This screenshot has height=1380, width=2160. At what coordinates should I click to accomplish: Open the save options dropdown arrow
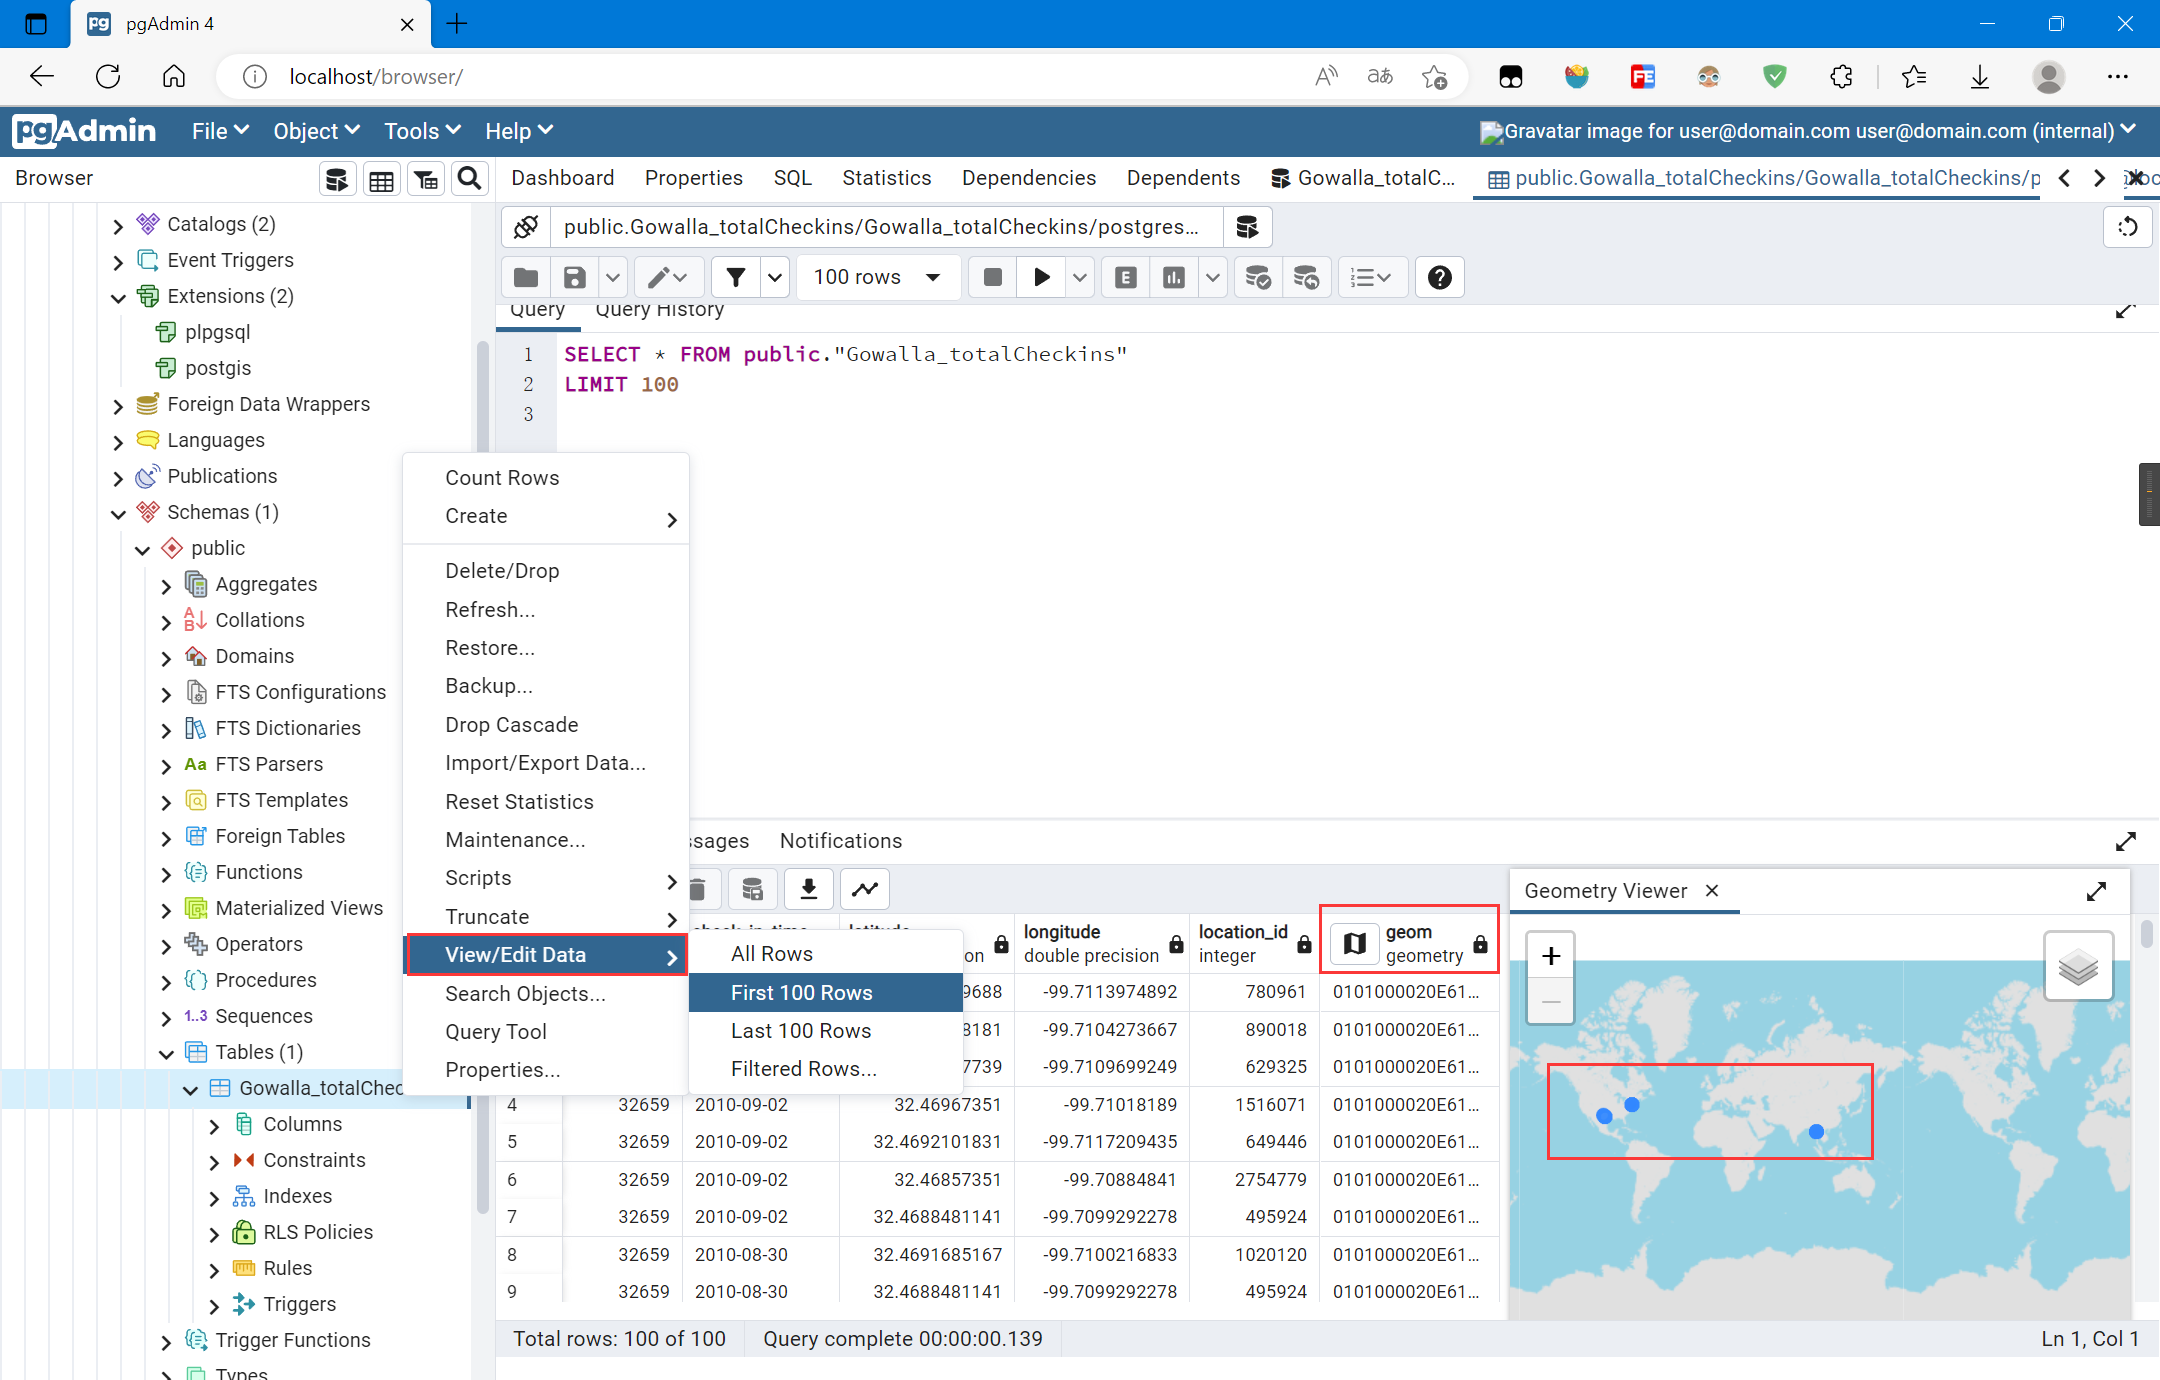613,277
